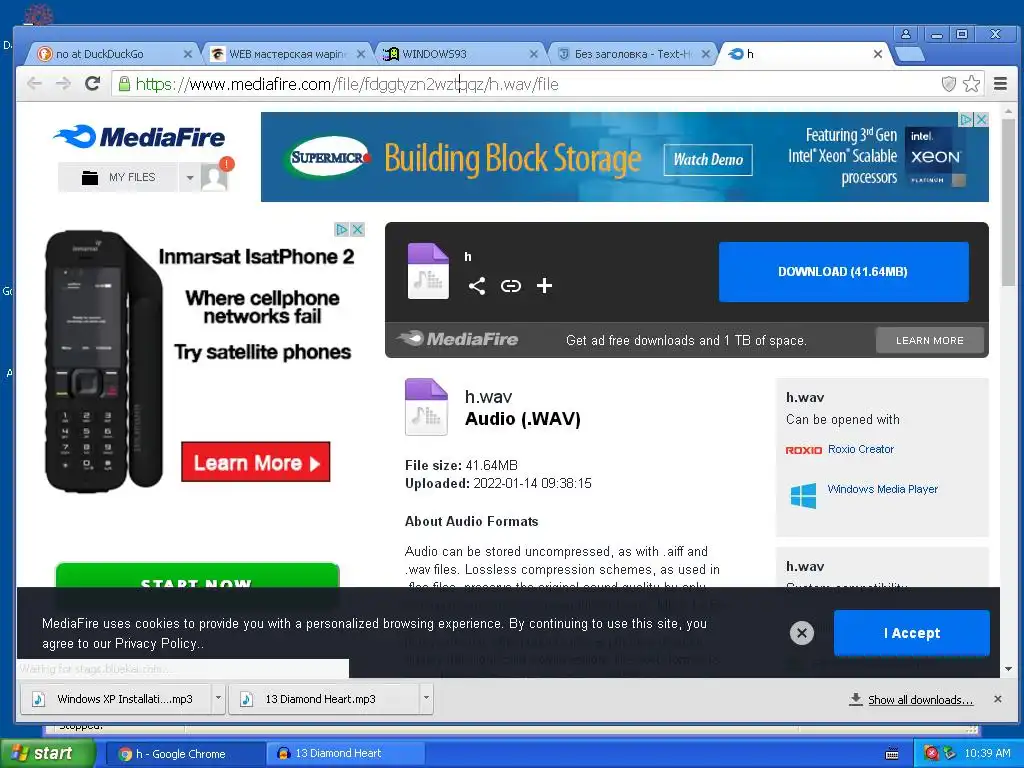
Task: Click Show all downloads link
Action: (x=920, y=699)
